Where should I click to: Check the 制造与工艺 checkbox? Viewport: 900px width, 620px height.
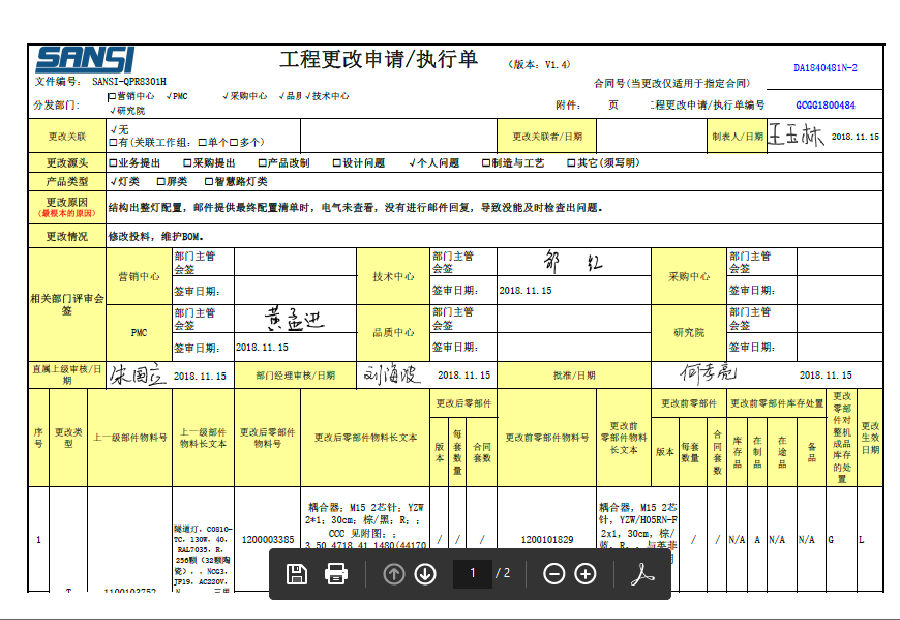[486, 163]
